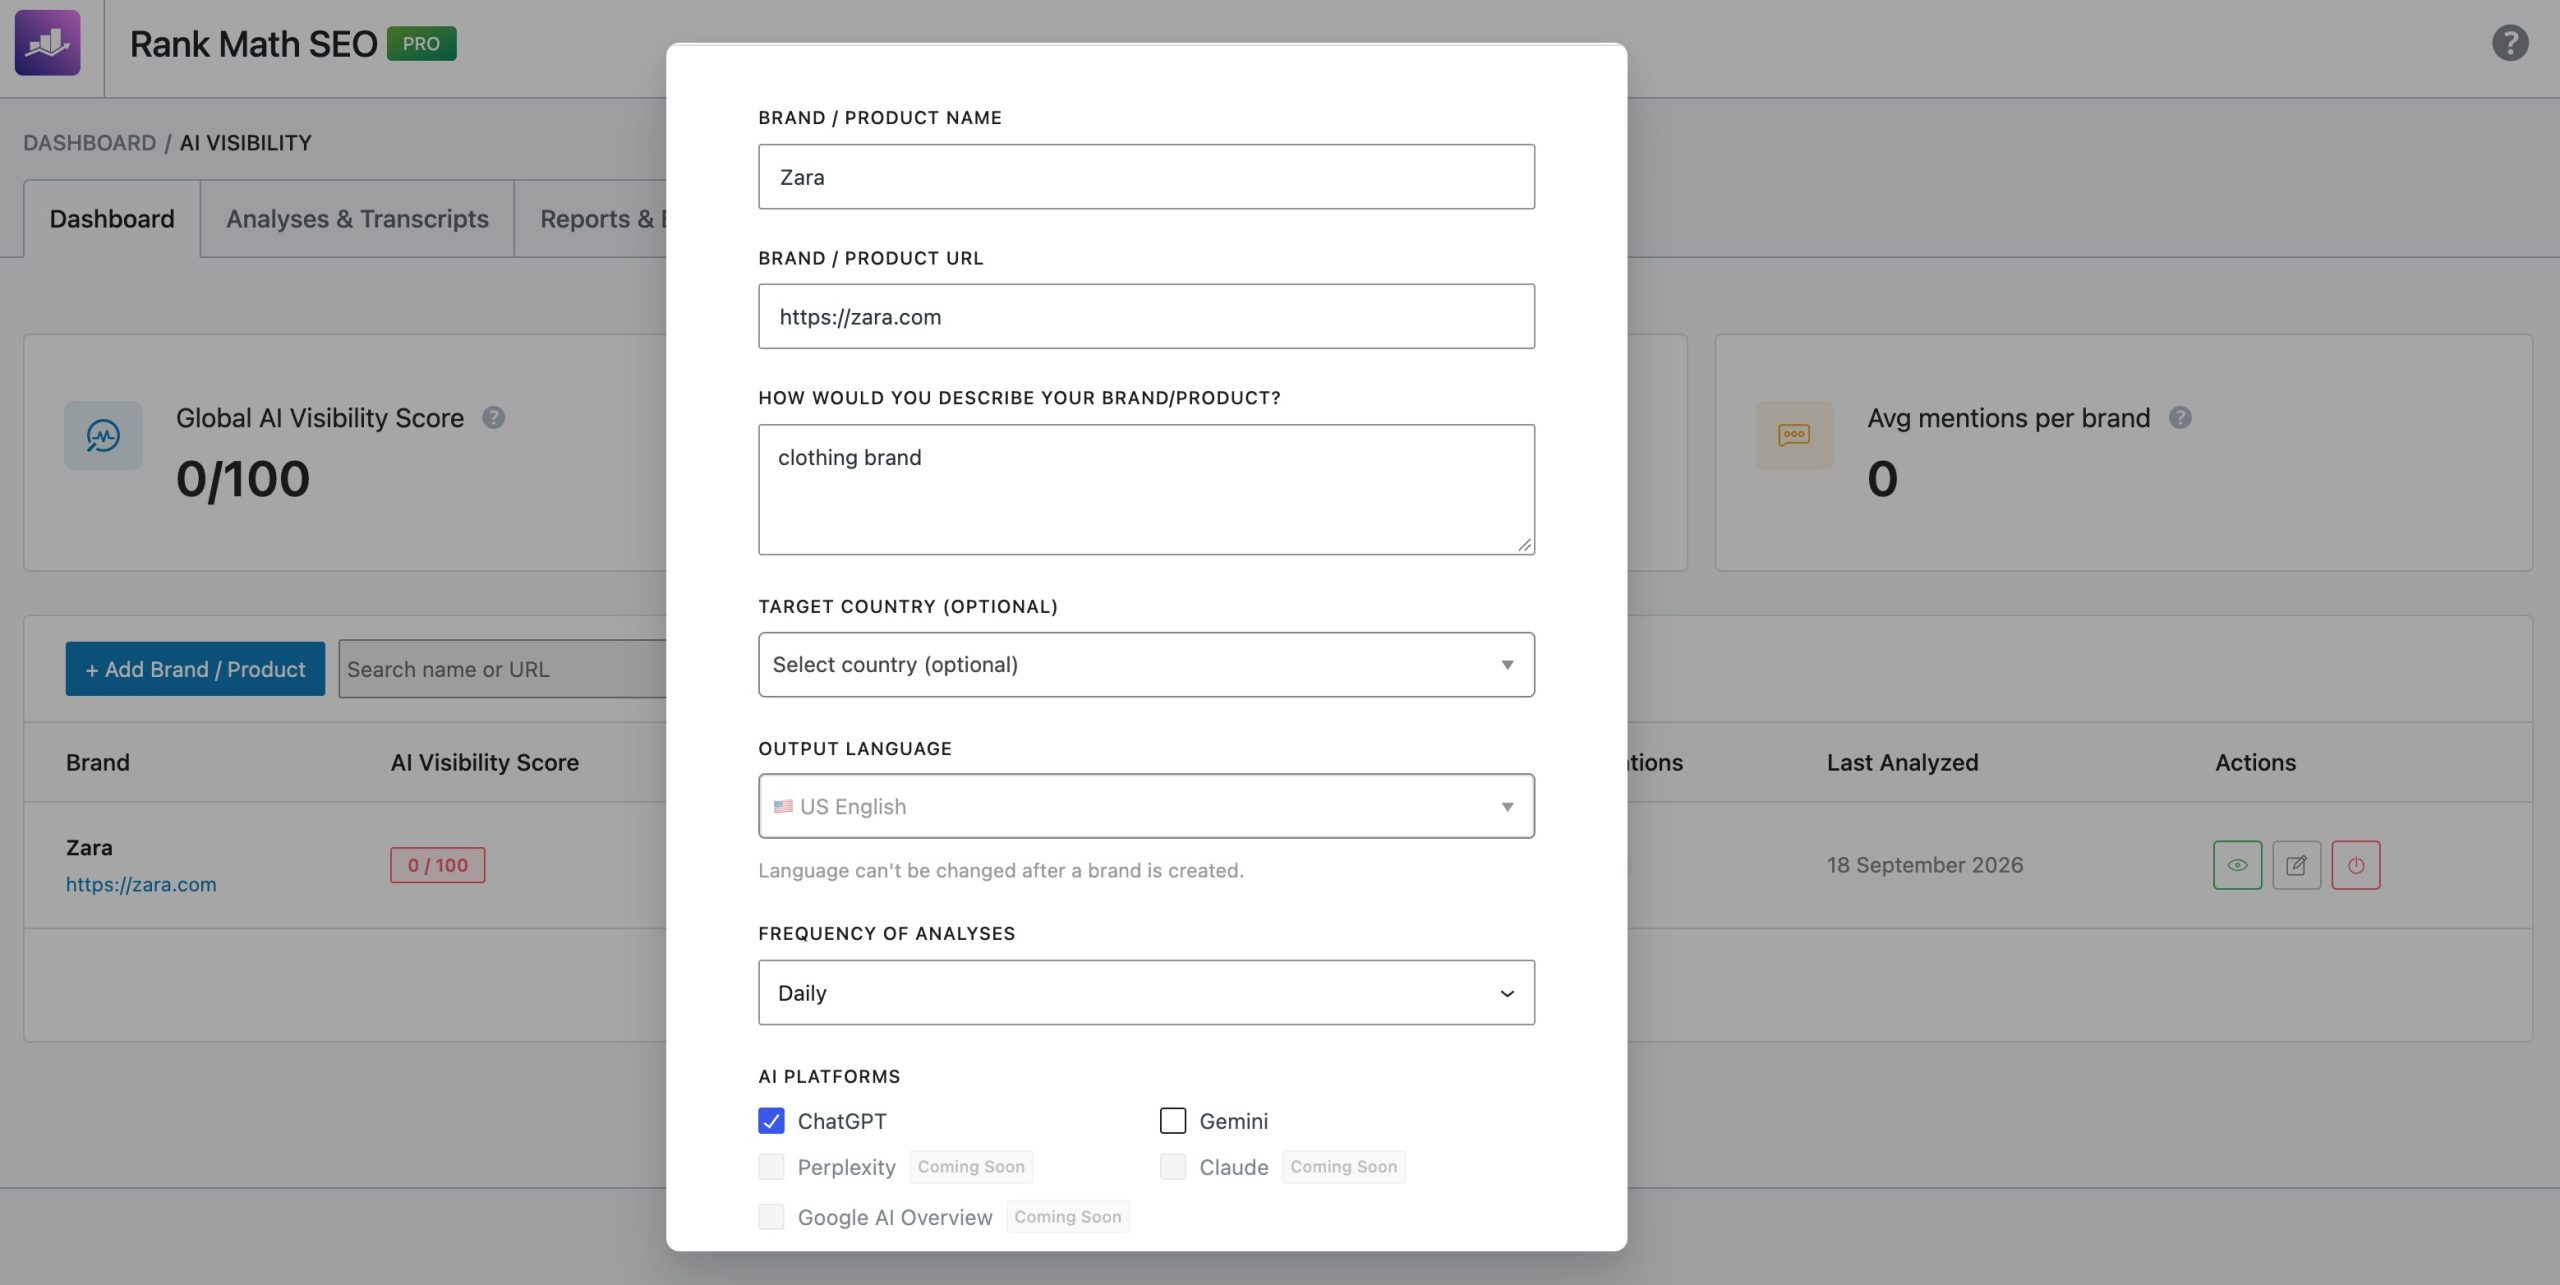The width and height of the screenshot is (2560, 1285).
Task: View Zara brand with the eye icon
Action: tap(2237, 865)
